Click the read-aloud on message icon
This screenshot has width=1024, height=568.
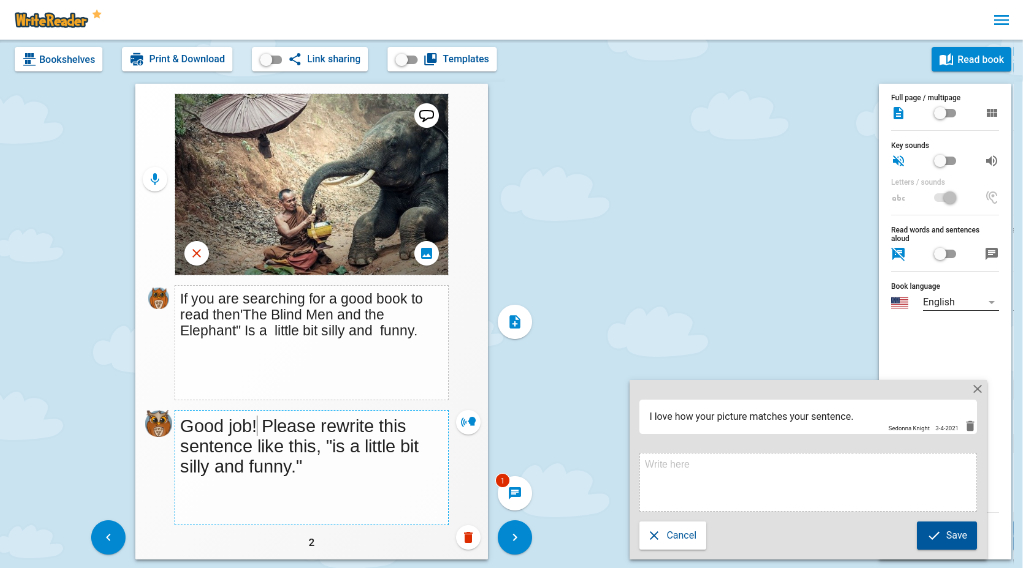[991, 253]
